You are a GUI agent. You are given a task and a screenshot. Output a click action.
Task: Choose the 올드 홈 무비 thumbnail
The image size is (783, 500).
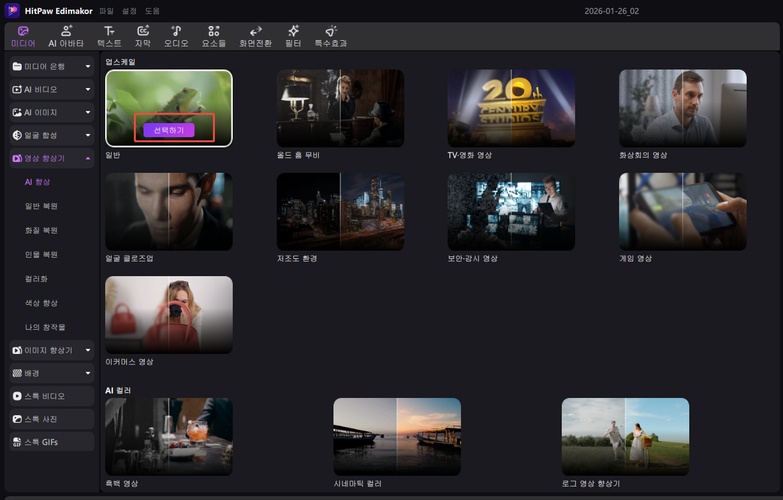click(340, 108)
